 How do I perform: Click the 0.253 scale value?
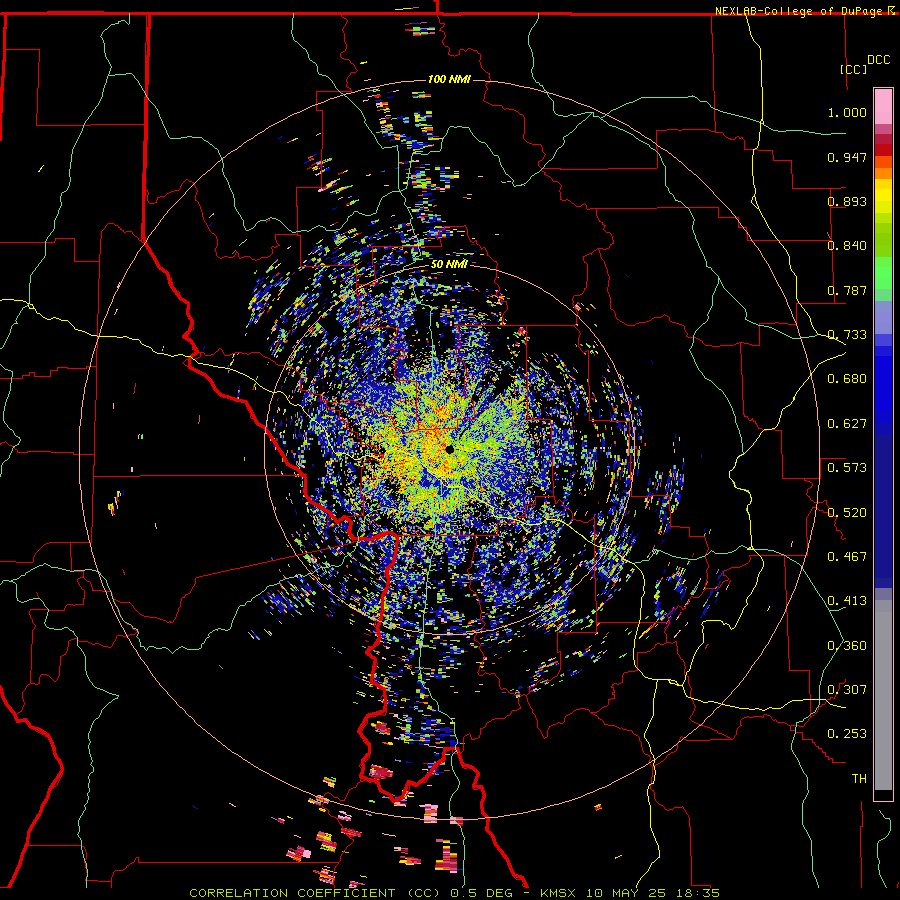[x=847, y=734]
